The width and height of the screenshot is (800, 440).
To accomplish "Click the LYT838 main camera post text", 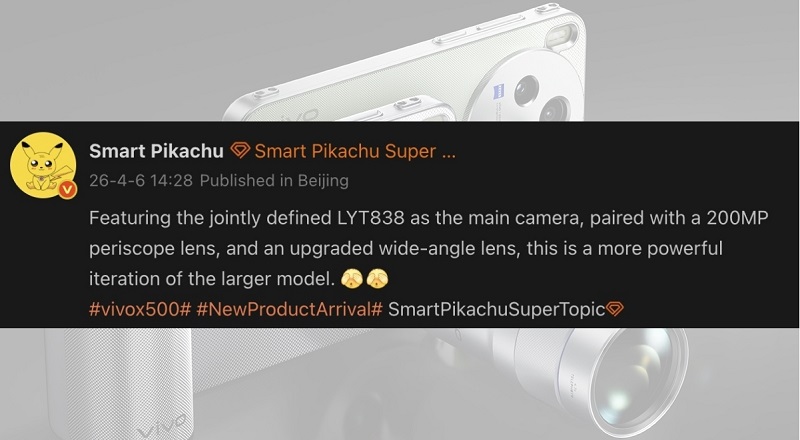I will coord(429,249).
